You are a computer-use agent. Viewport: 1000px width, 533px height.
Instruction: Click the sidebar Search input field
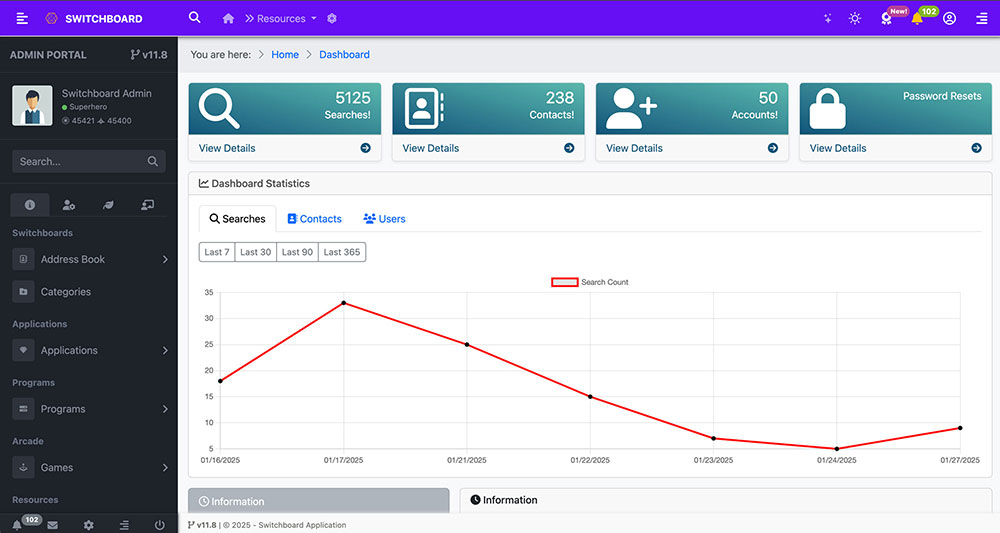click(x=80, y=161)
